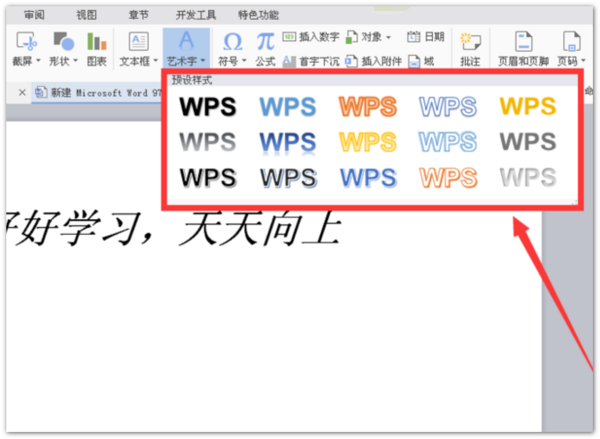Choose the solid black WPS preset style
Screen dimensions: 600x439
pos(208,106)
